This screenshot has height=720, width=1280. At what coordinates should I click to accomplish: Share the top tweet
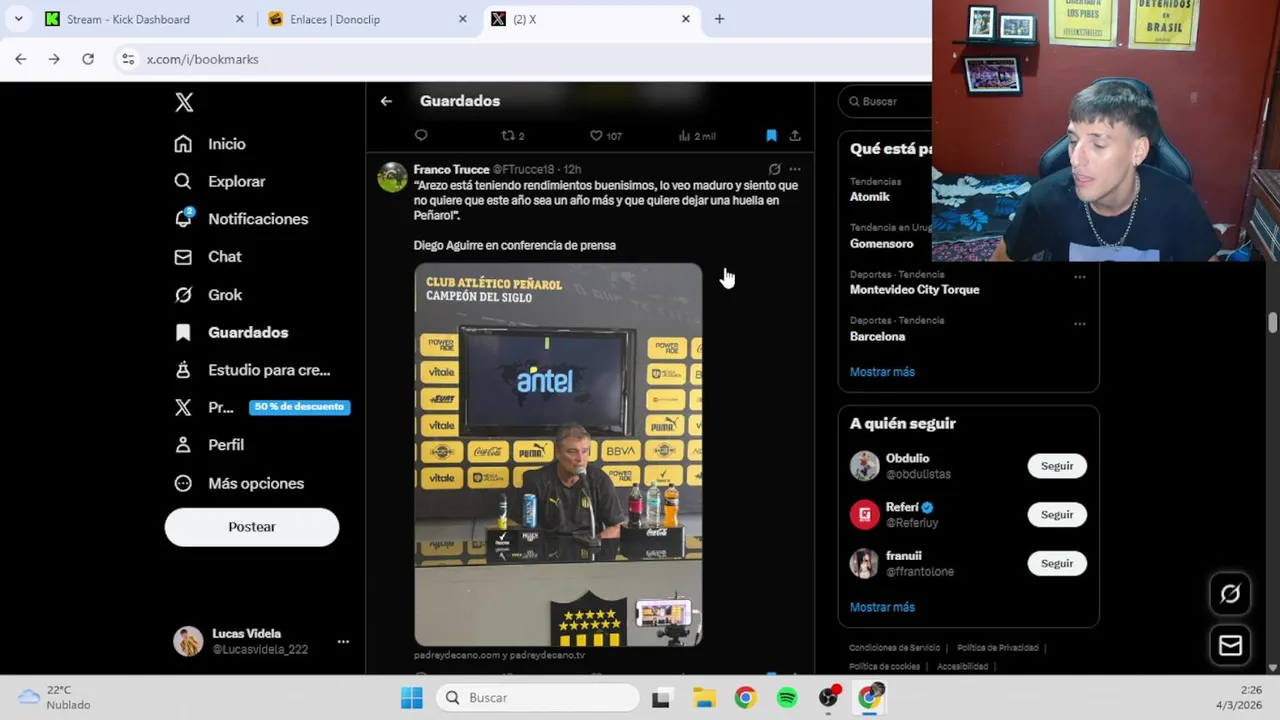tap(795, 135)
